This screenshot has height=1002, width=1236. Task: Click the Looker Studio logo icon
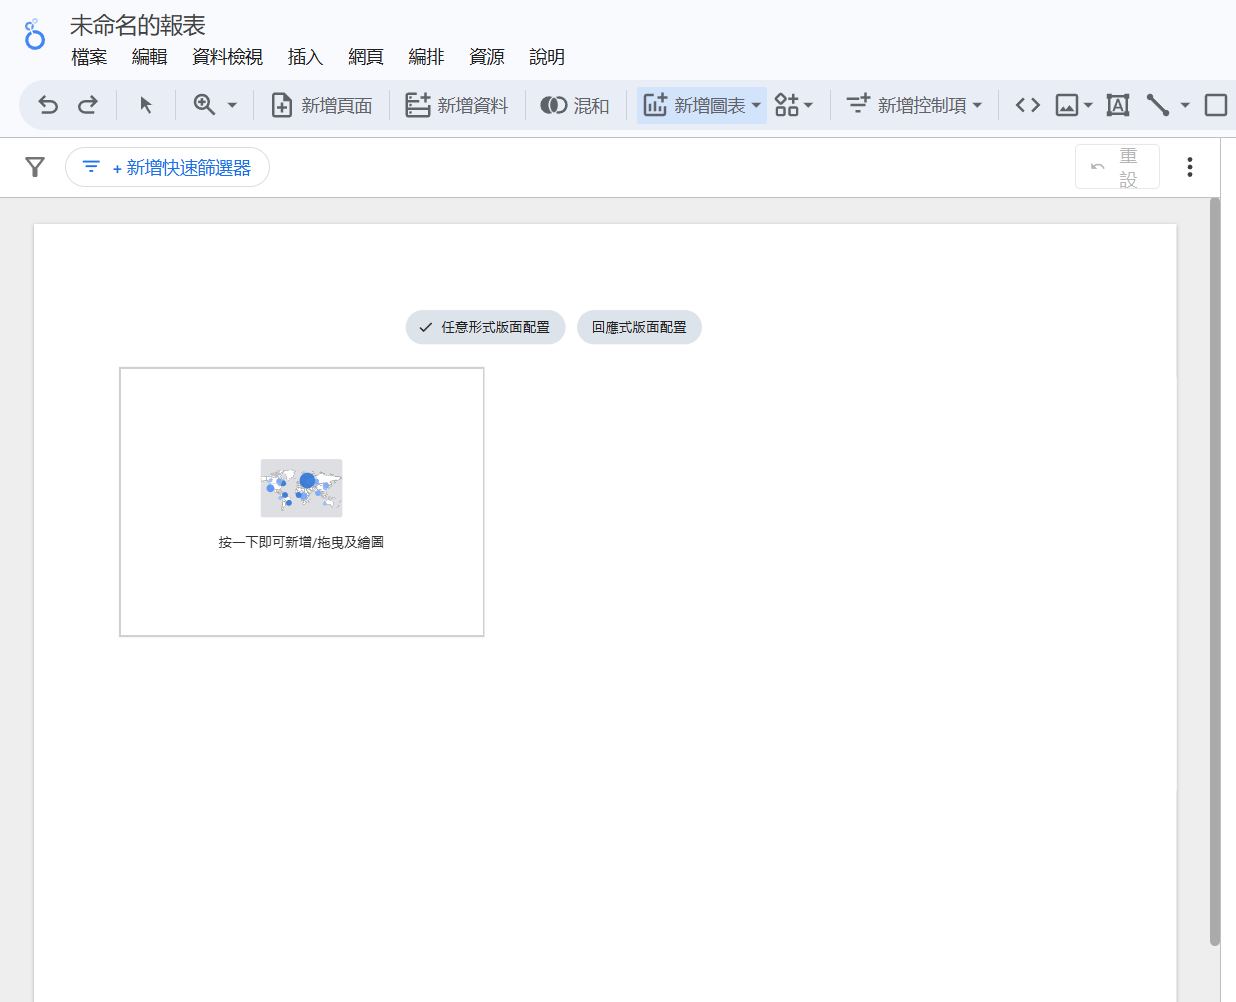coord(35,35)
